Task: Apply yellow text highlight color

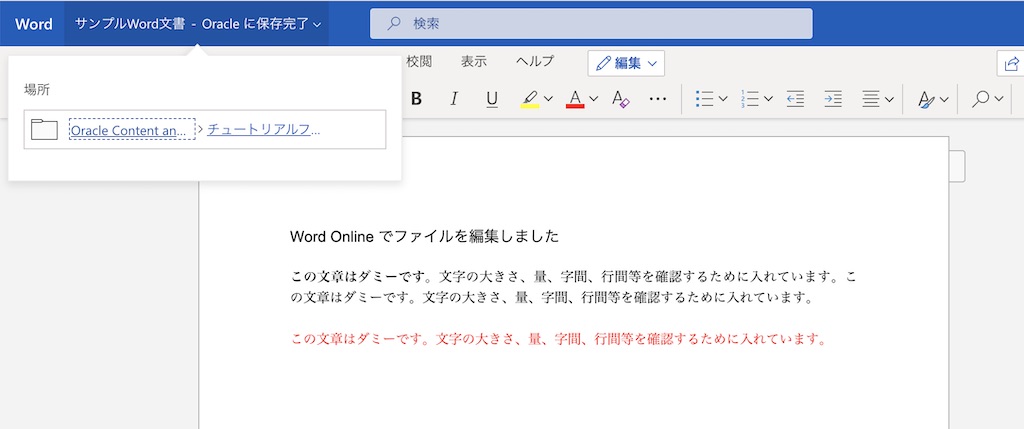Action: [x=530, y=99]
